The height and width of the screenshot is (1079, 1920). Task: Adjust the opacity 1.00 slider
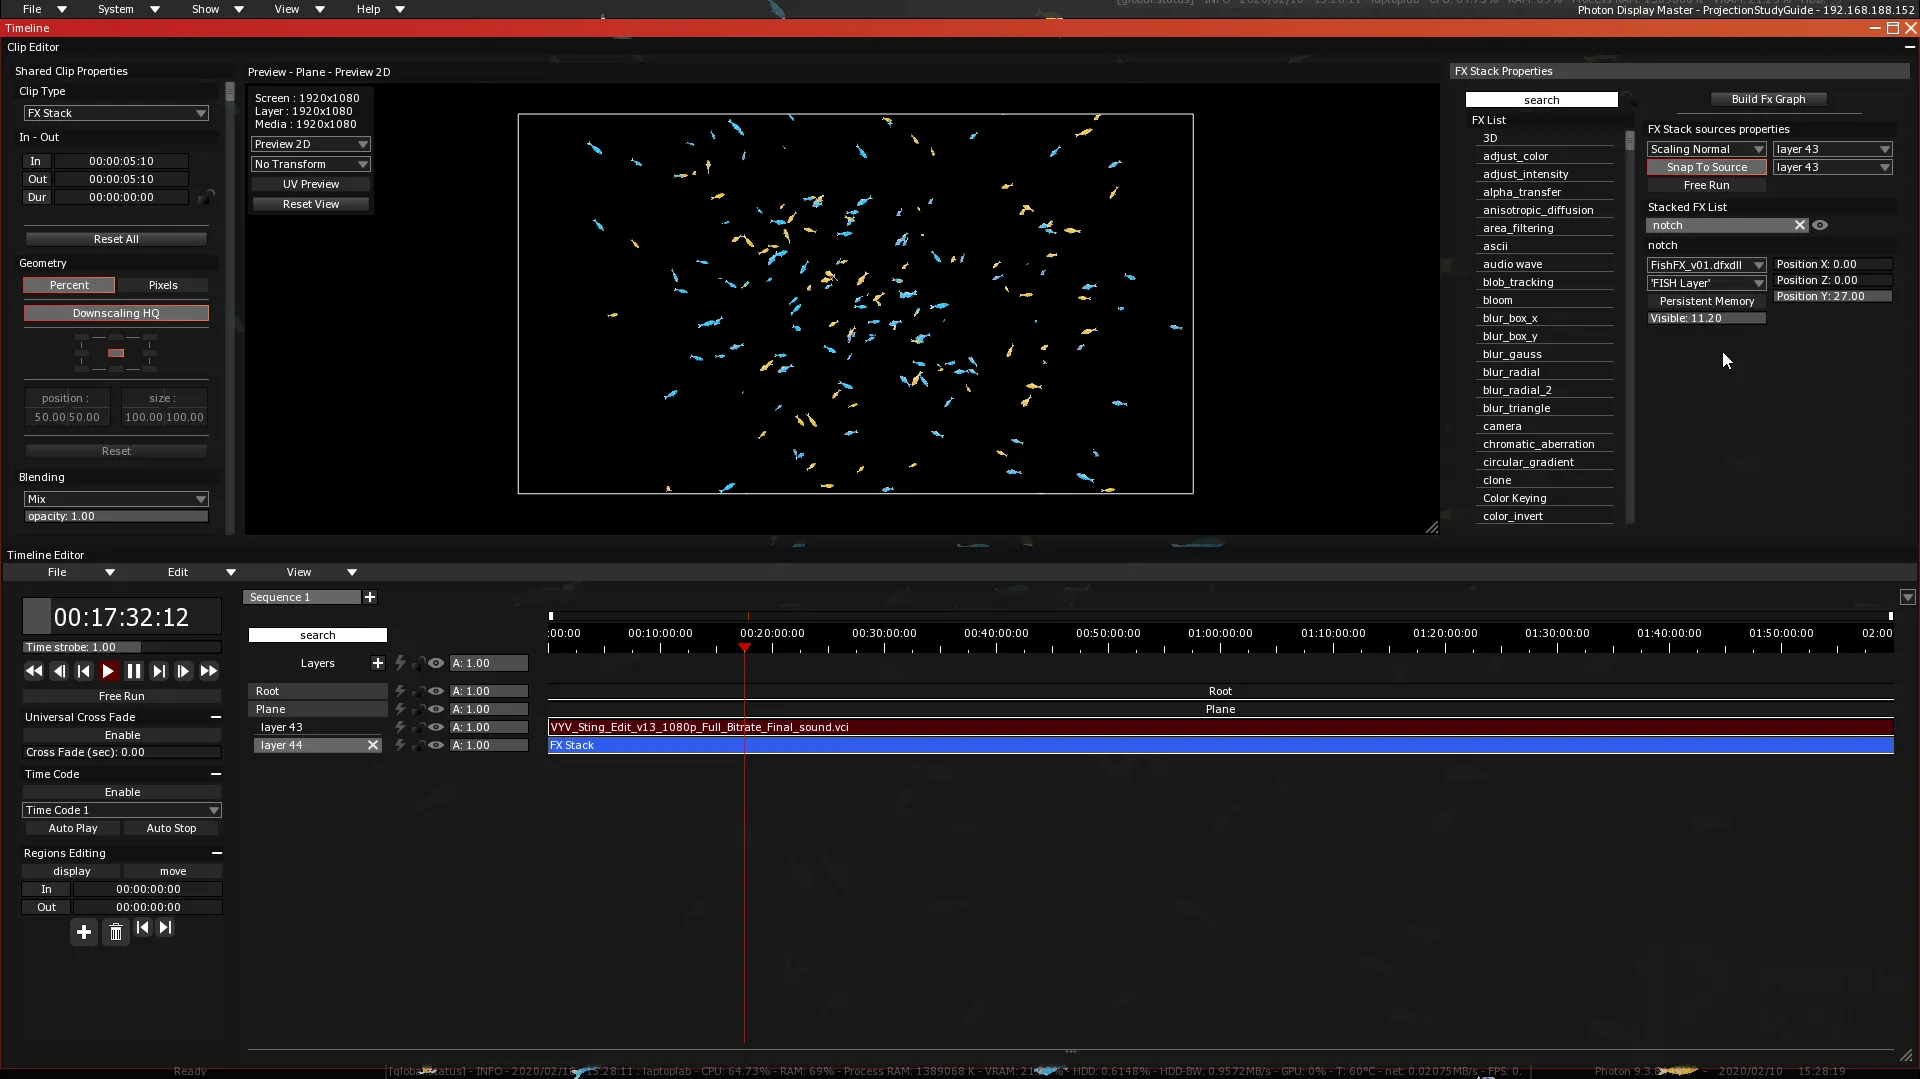116,517
